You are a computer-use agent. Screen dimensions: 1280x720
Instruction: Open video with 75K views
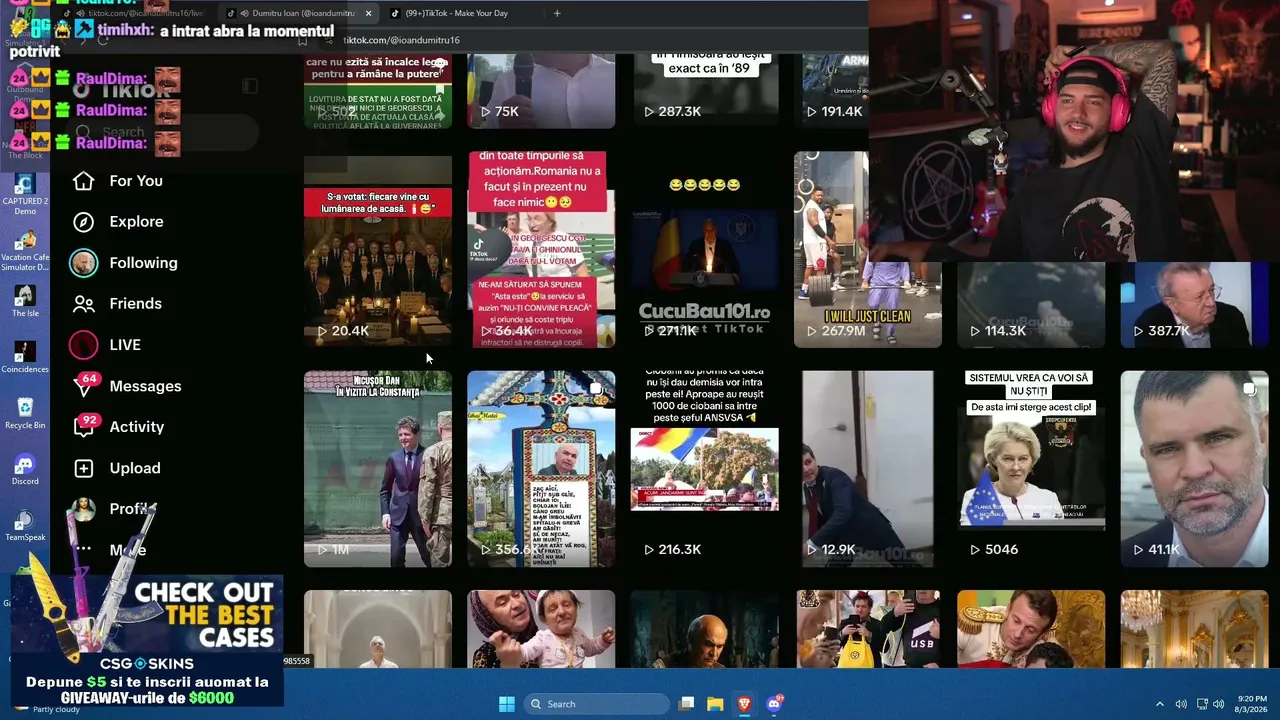coord(541,92)
